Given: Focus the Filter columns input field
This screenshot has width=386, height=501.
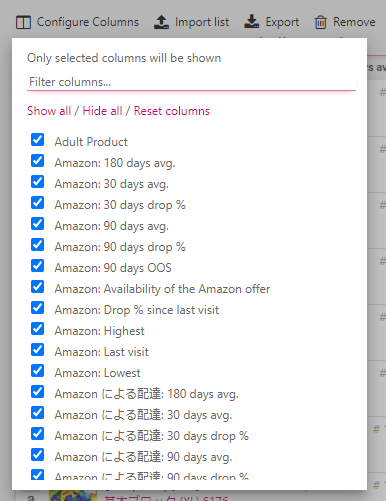Looking at the screenshot, I should [x=191, y=82].
